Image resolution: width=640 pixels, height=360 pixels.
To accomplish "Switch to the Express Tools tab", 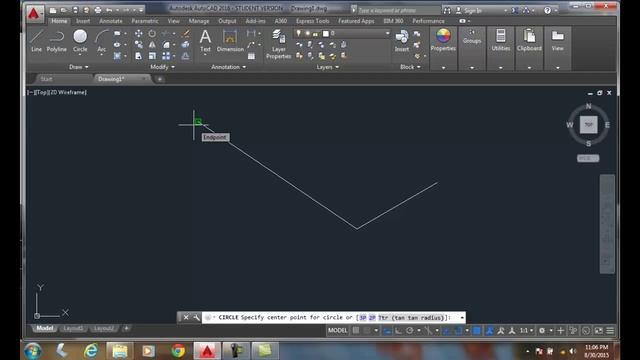I will tap(313, 21).
